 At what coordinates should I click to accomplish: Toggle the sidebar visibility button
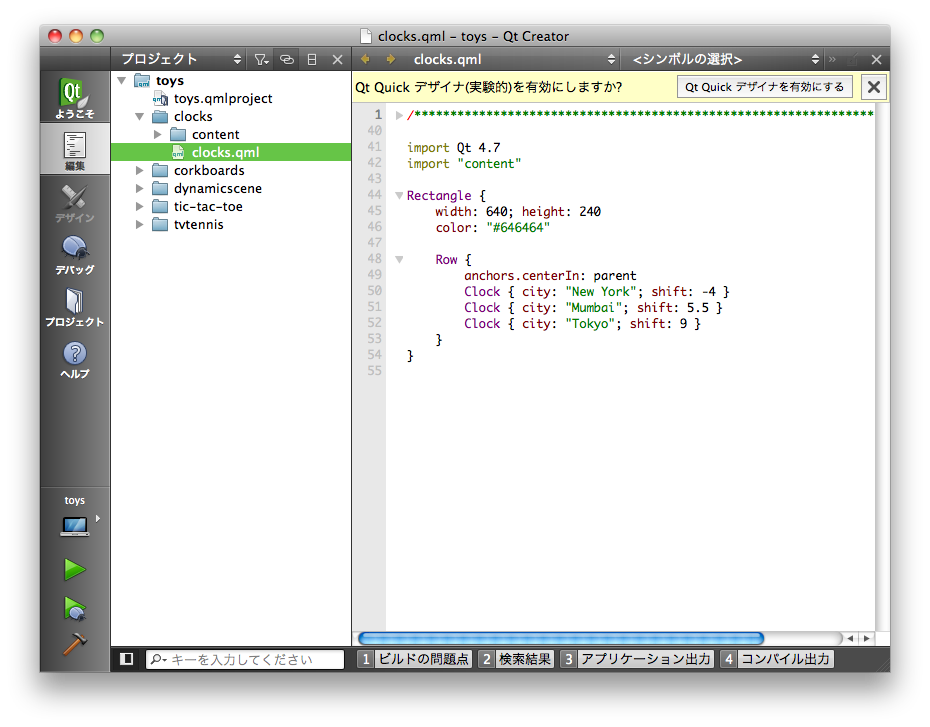click(127, 659)
